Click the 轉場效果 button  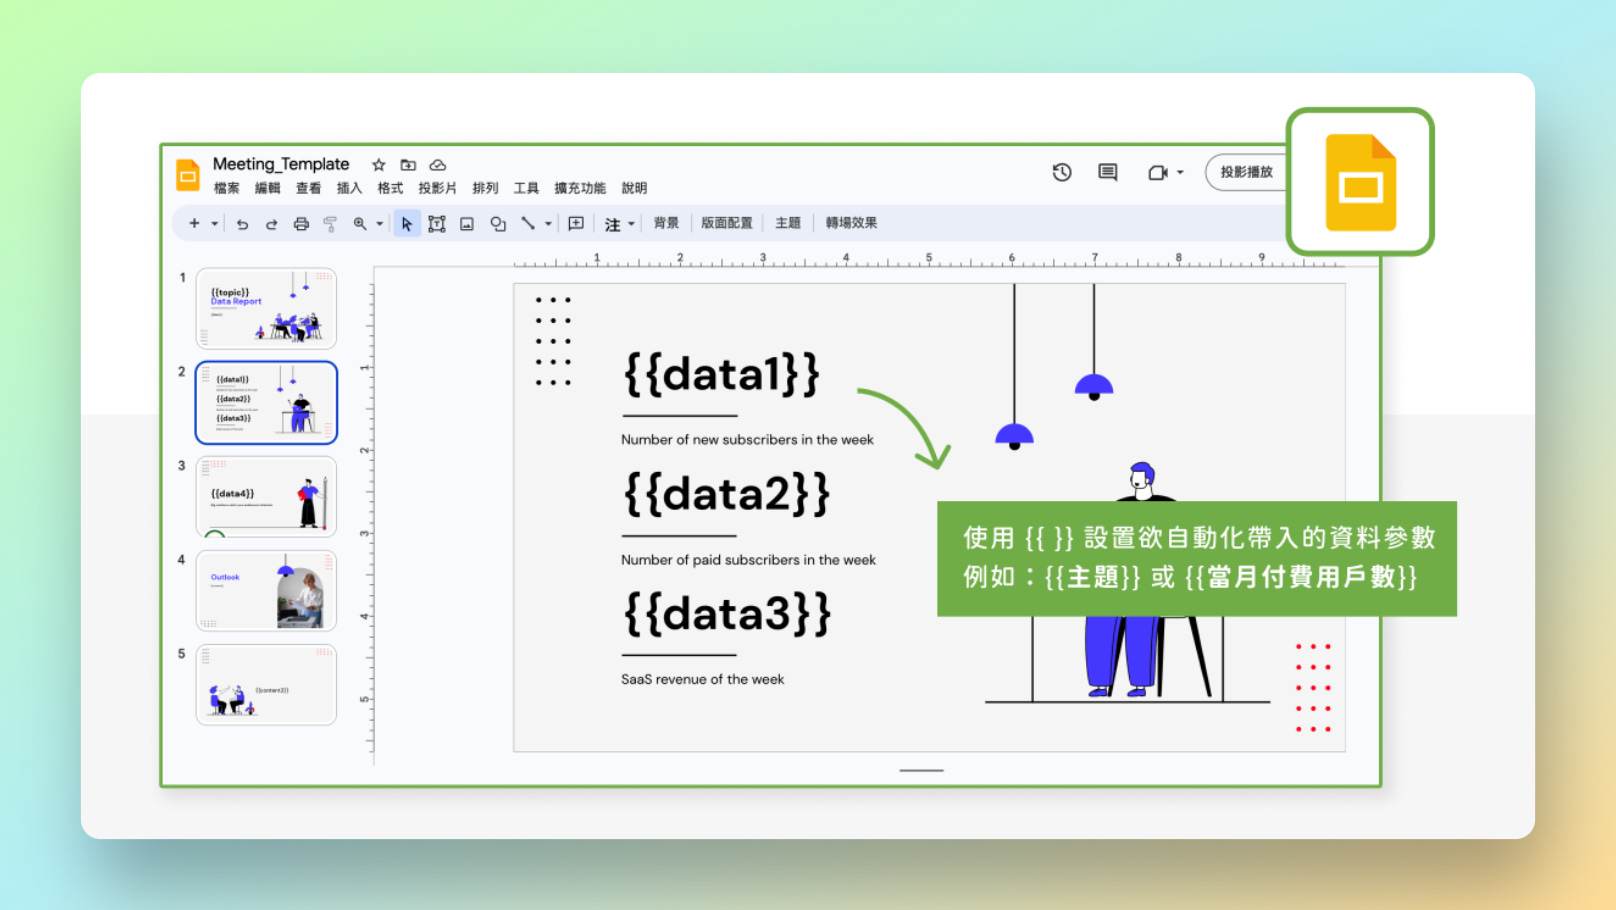[x=851, y=223]
